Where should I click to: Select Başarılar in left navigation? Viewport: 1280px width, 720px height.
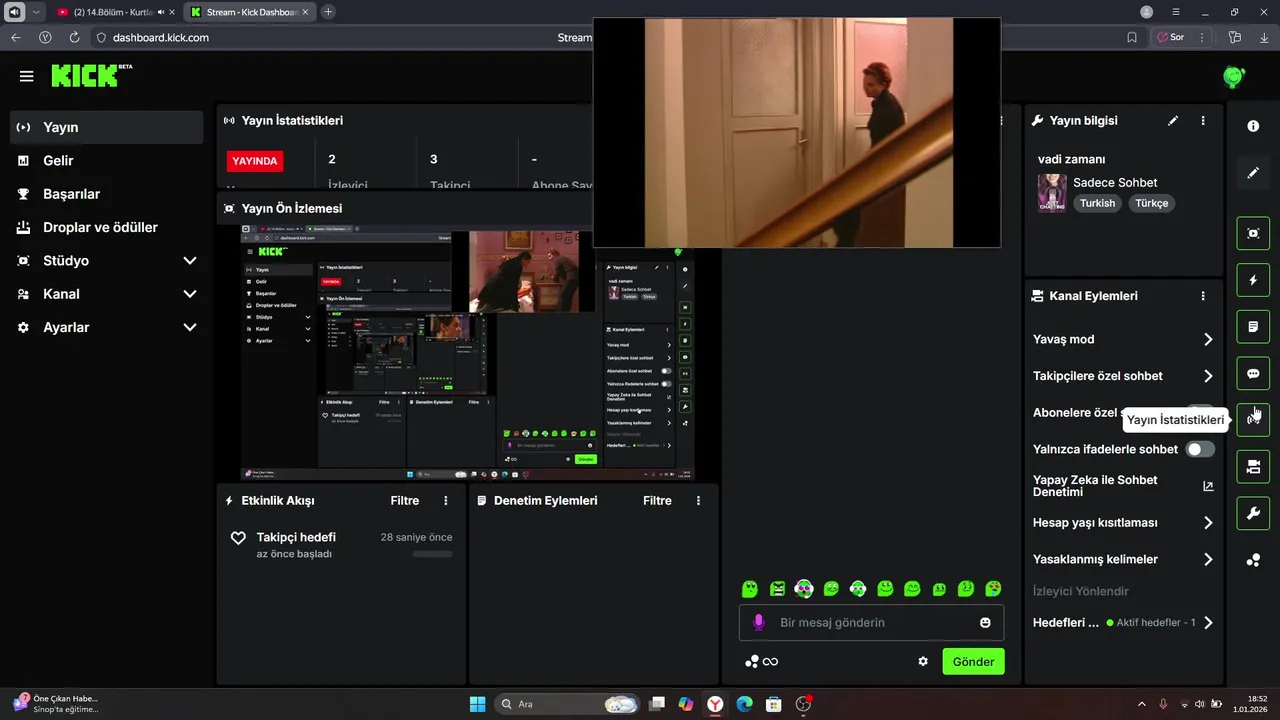[x=107, y=194]
